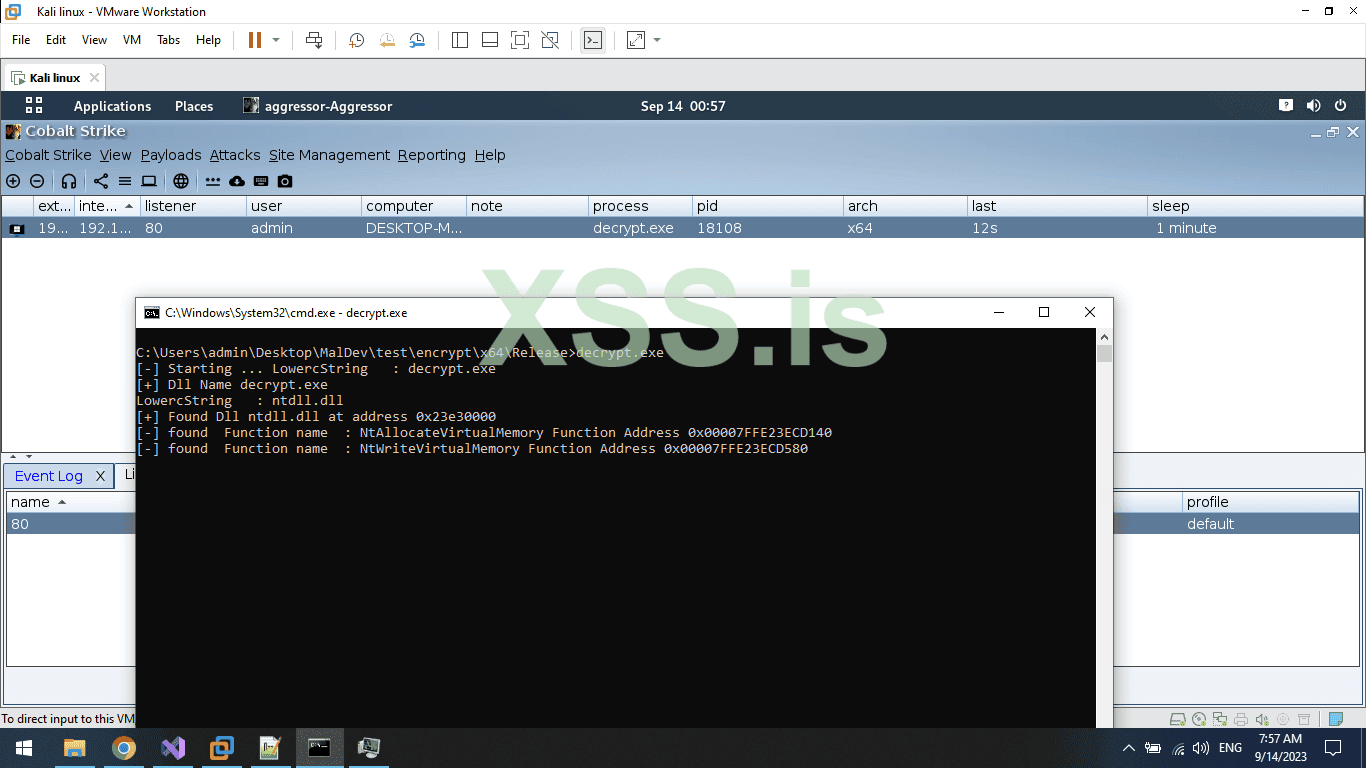Toggle VMware thumbnail bar view

490,40
